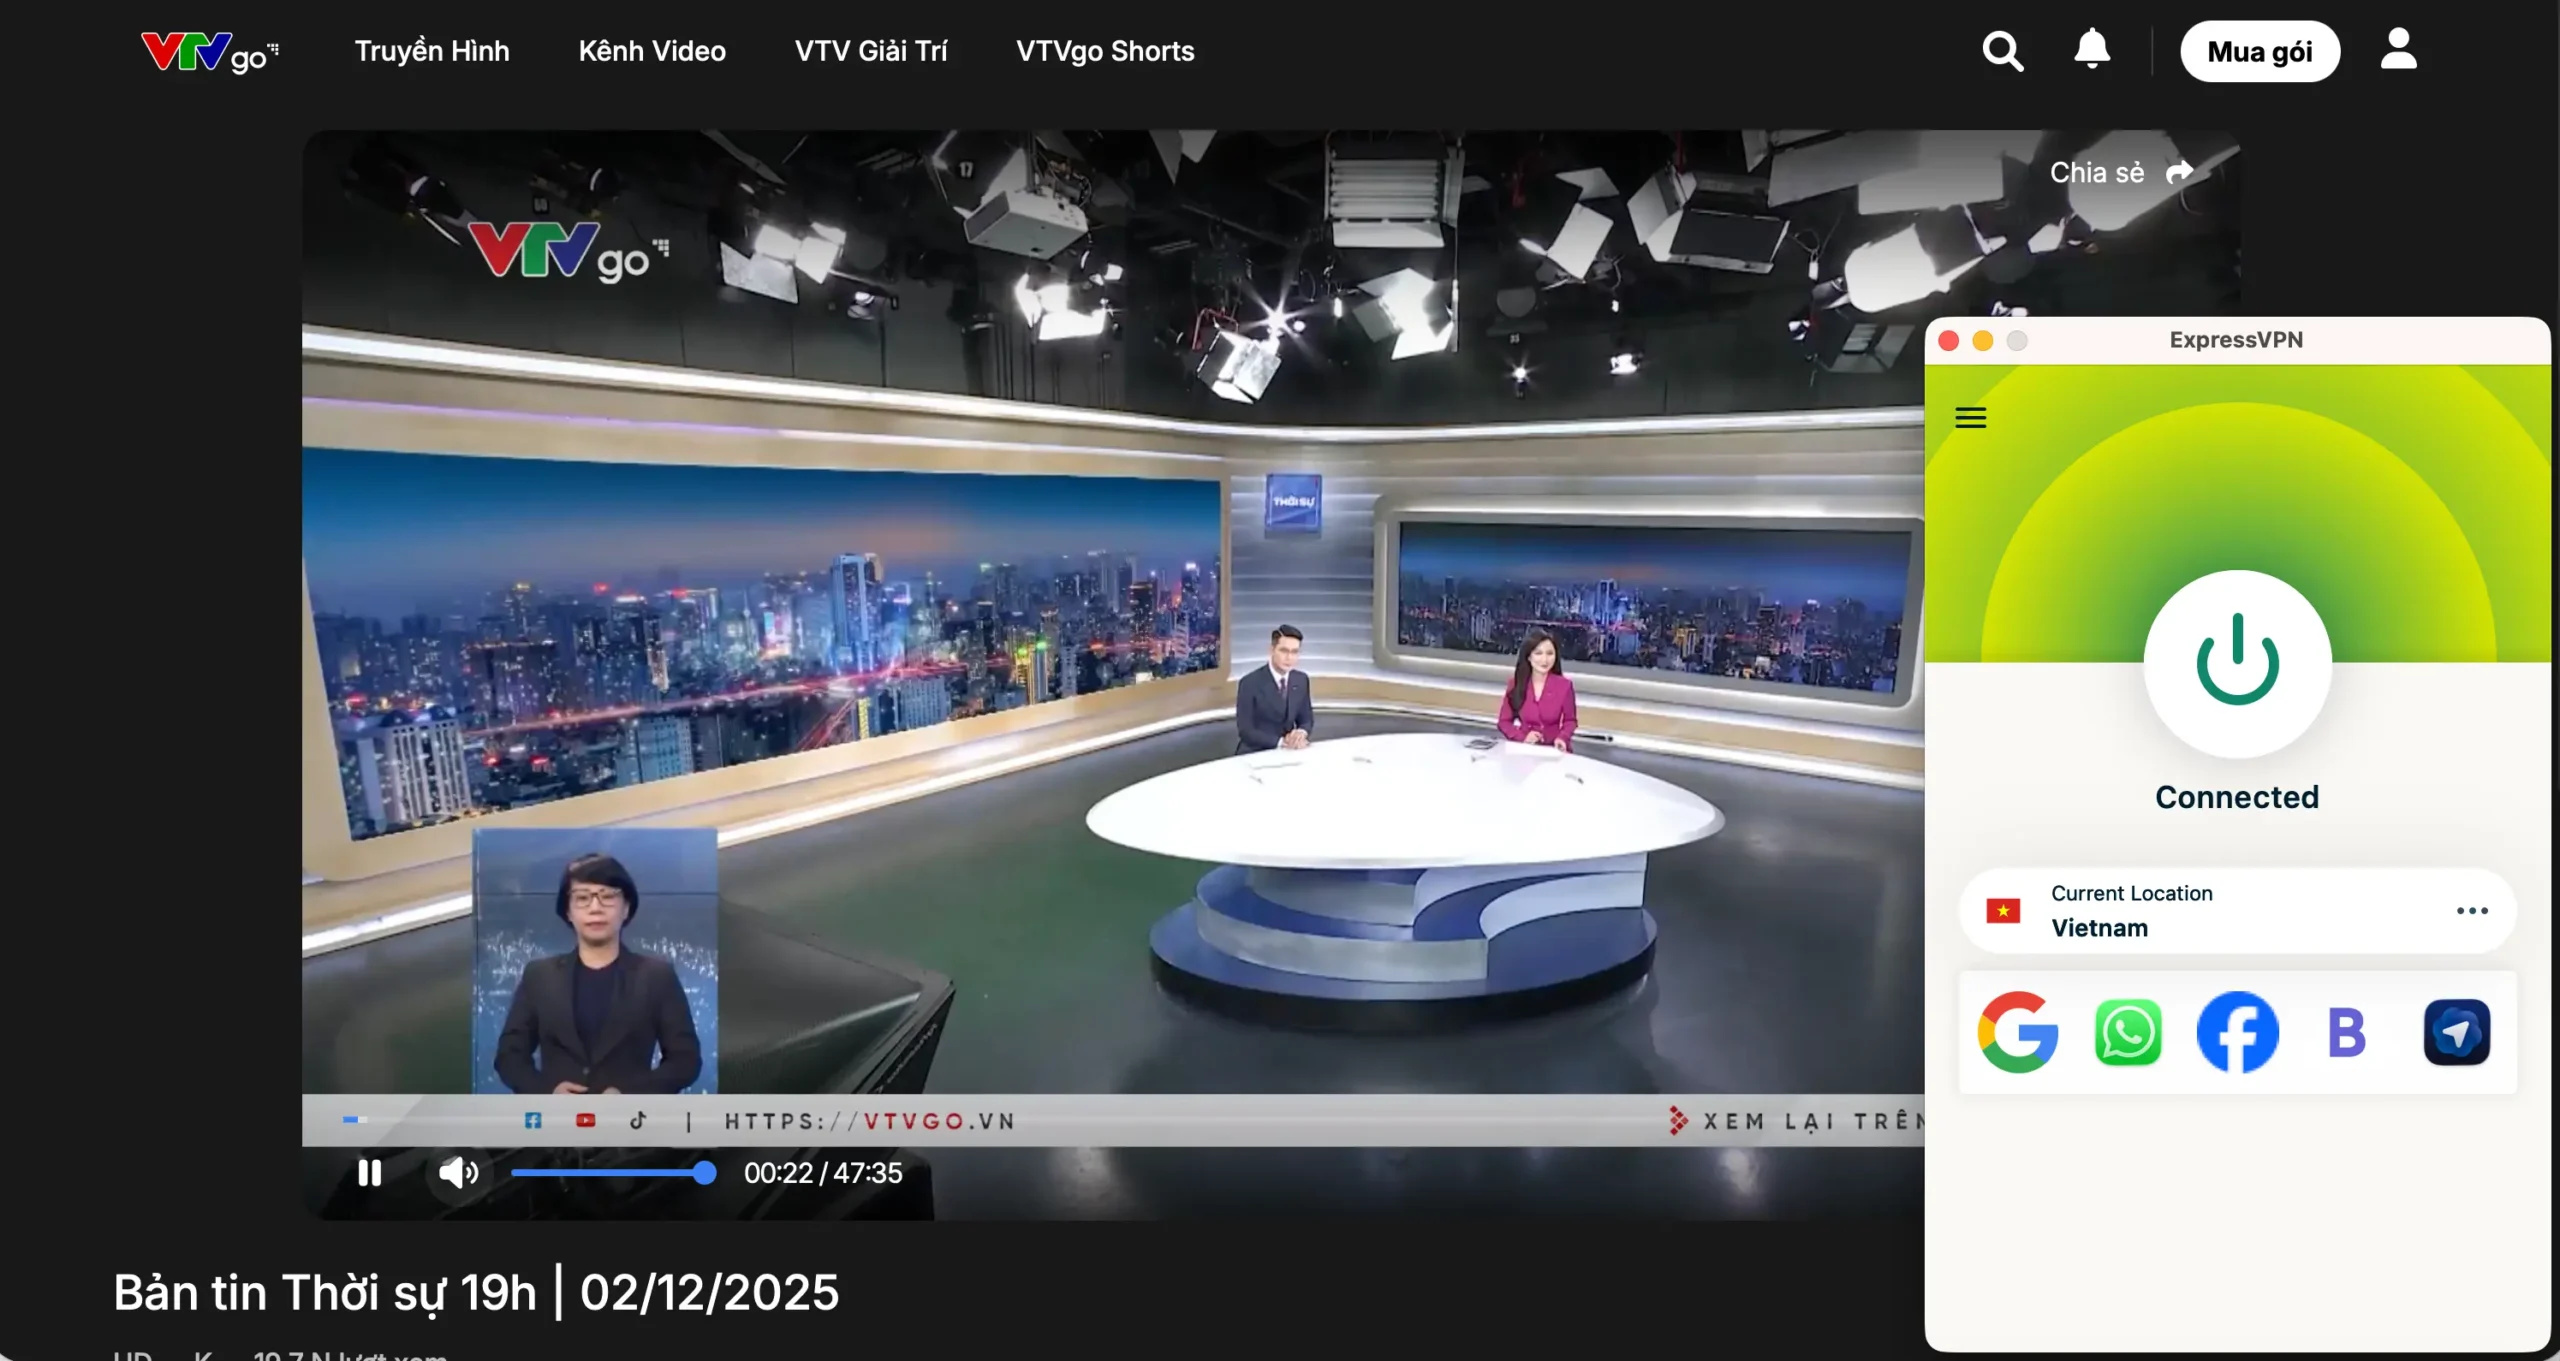Open the ExpressVPN hamburger menu

tap(1972, 417)
